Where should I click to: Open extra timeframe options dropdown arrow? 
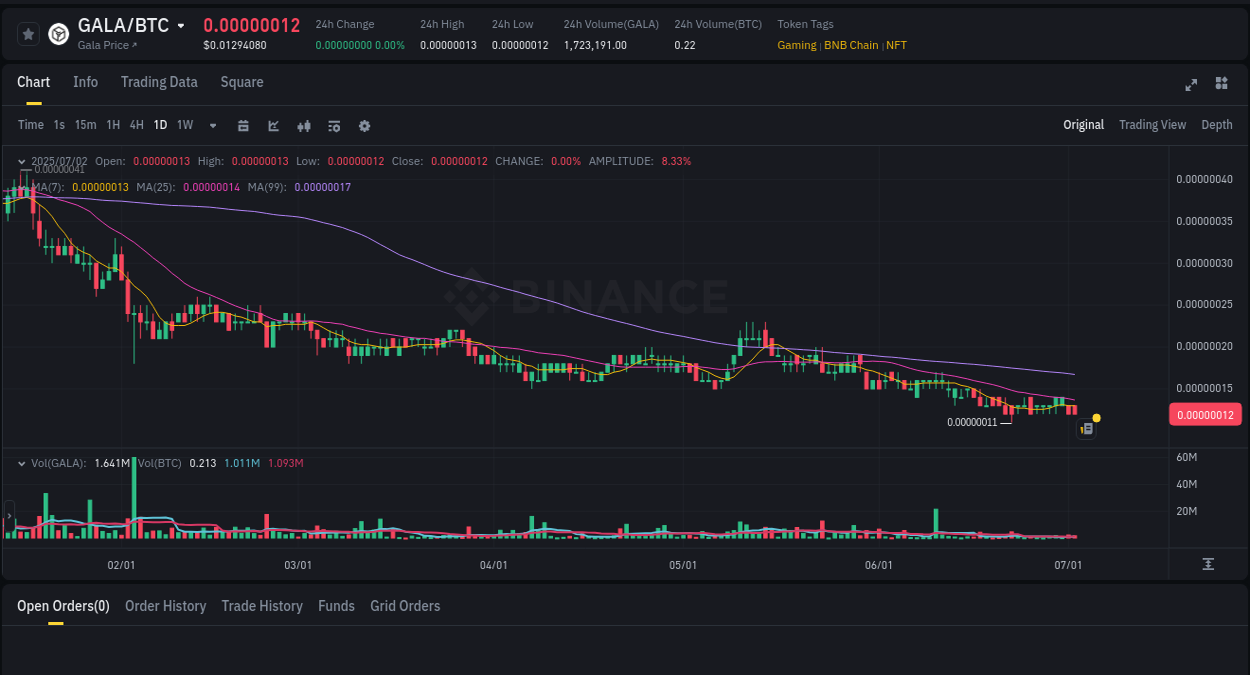click(x=212, y=125)
